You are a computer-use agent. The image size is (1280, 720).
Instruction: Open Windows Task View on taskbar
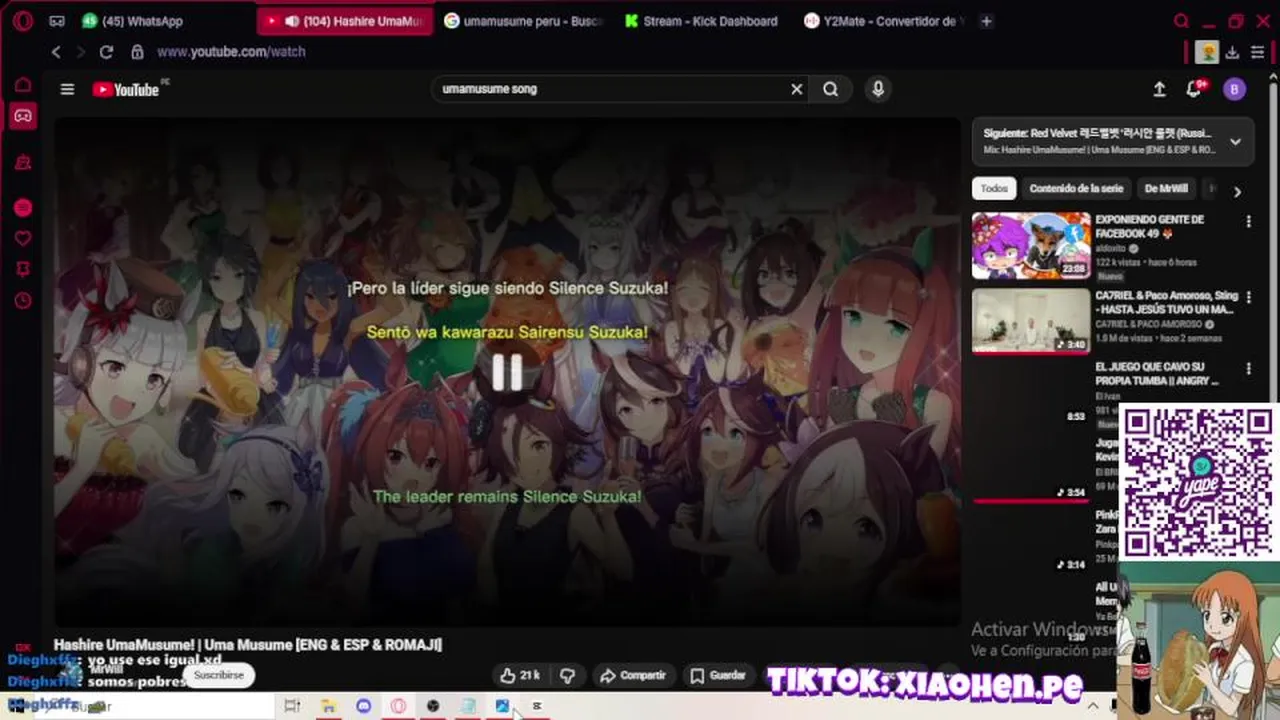[x=292, y=706]
